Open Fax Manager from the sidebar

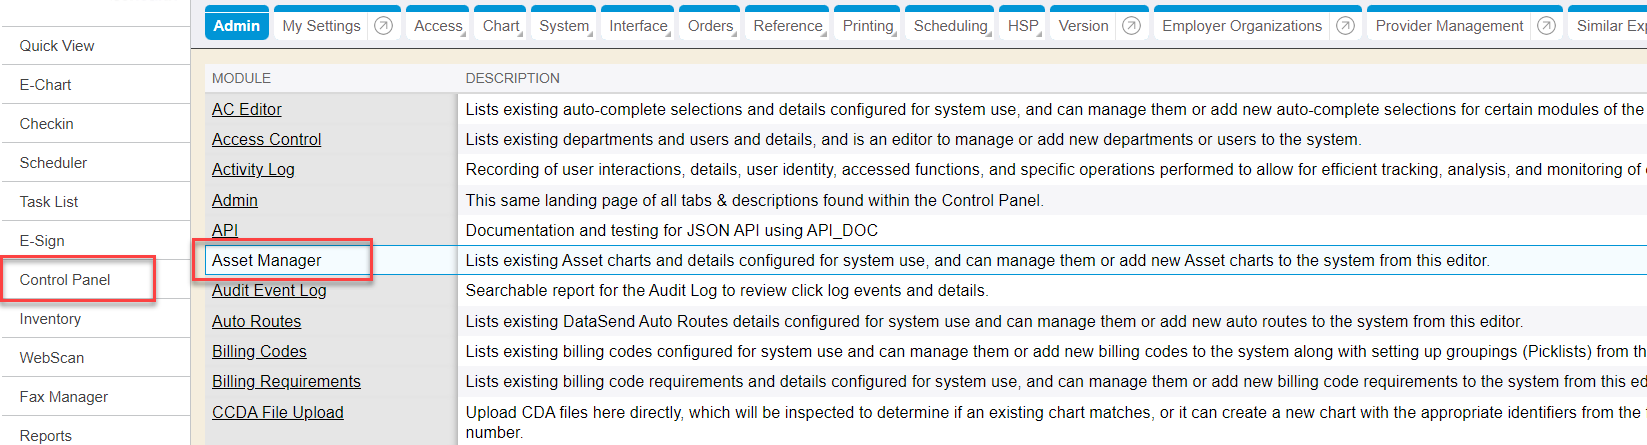tap(64, 397)
